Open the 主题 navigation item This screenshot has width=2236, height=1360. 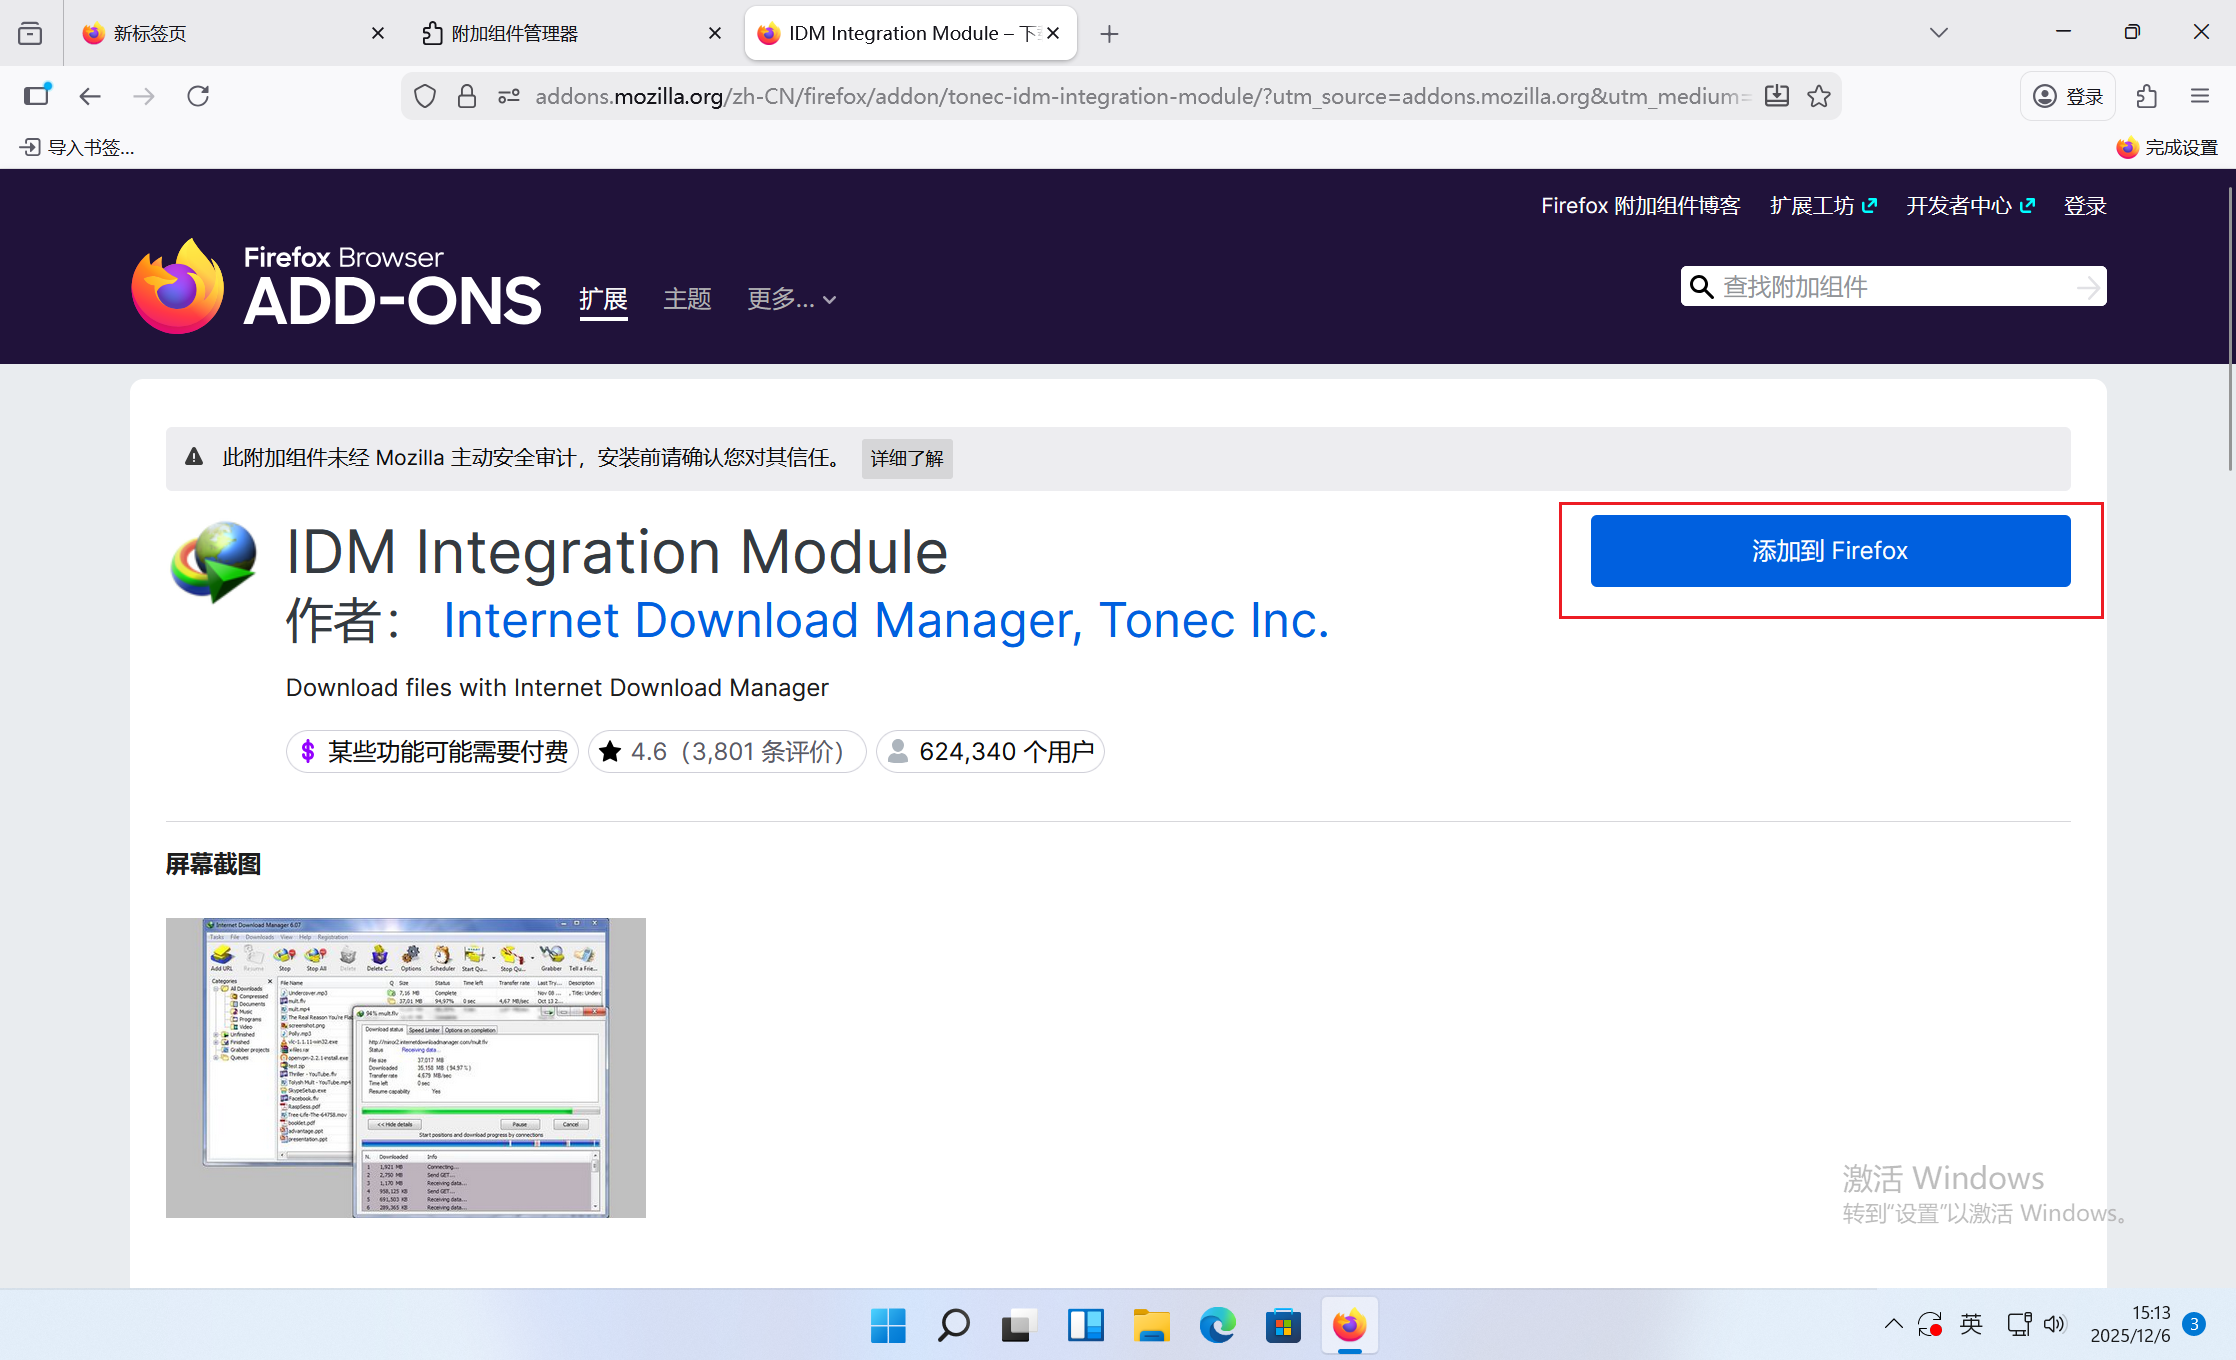pos(687,299)
